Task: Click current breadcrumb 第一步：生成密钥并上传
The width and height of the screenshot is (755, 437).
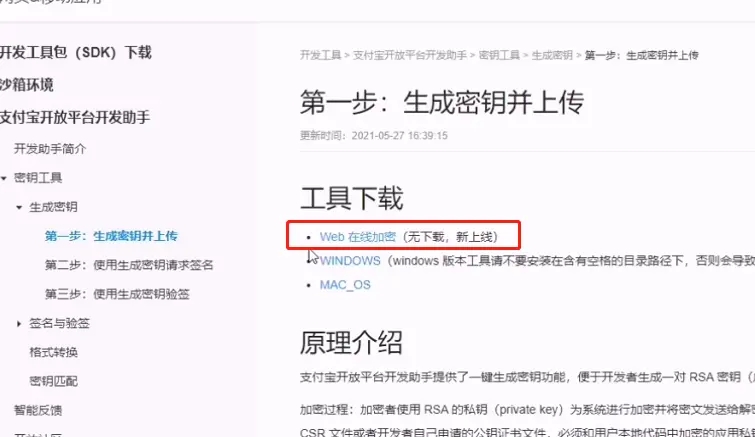Action: click(641, 55)
